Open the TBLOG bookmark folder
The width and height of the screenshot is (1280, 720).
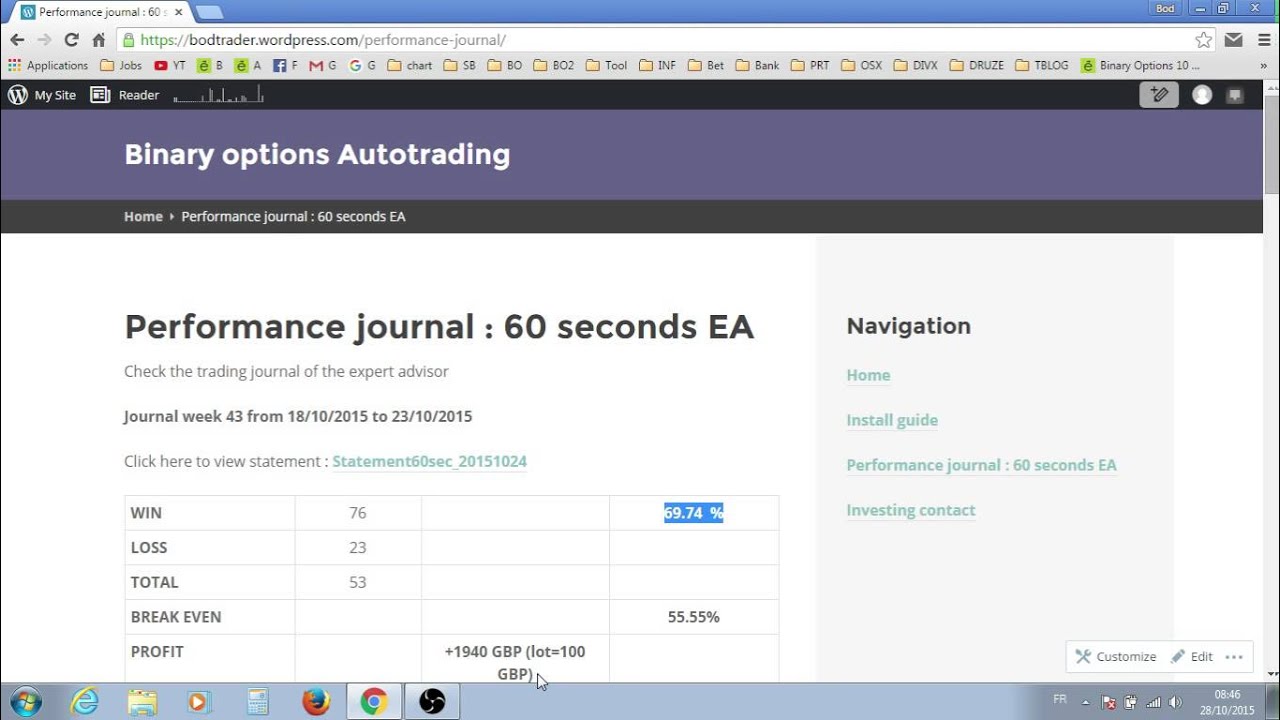click(x=1041, y=65)
